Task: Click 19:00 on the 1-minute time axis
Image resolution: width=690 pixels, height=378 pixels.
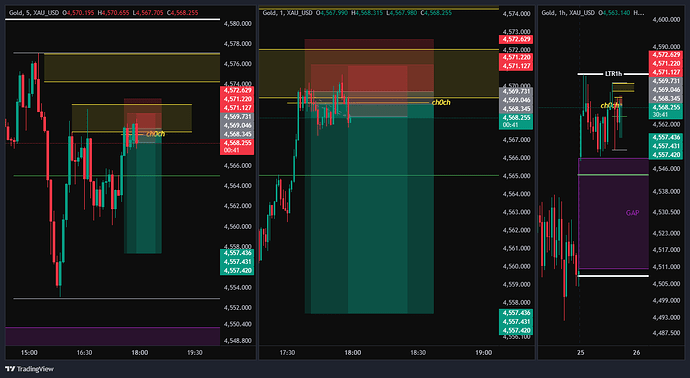Action: coord(484,352)
